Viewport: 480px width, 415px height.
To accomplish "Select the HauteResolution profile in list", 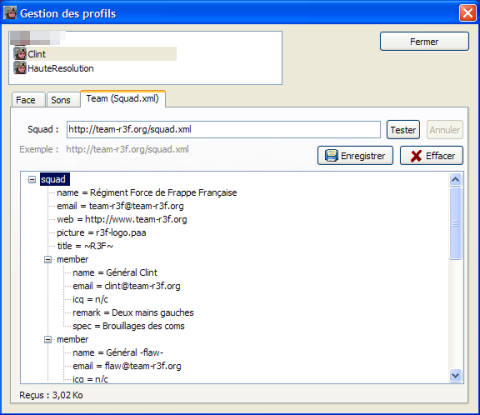I will pyautogui.click(x=60, y=68).
